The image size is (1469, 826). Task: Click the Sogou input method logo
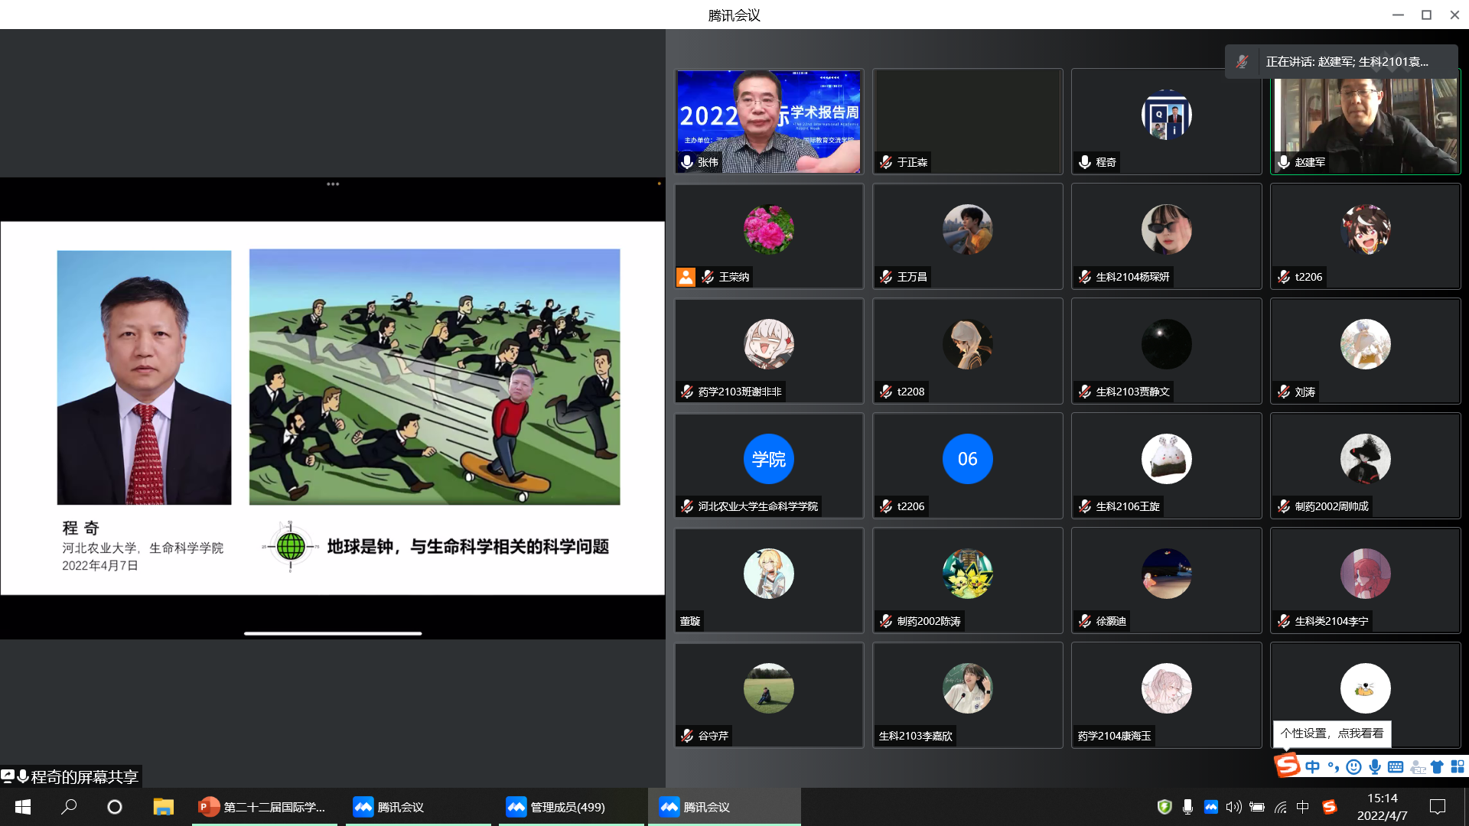(x=1287, y=766)
